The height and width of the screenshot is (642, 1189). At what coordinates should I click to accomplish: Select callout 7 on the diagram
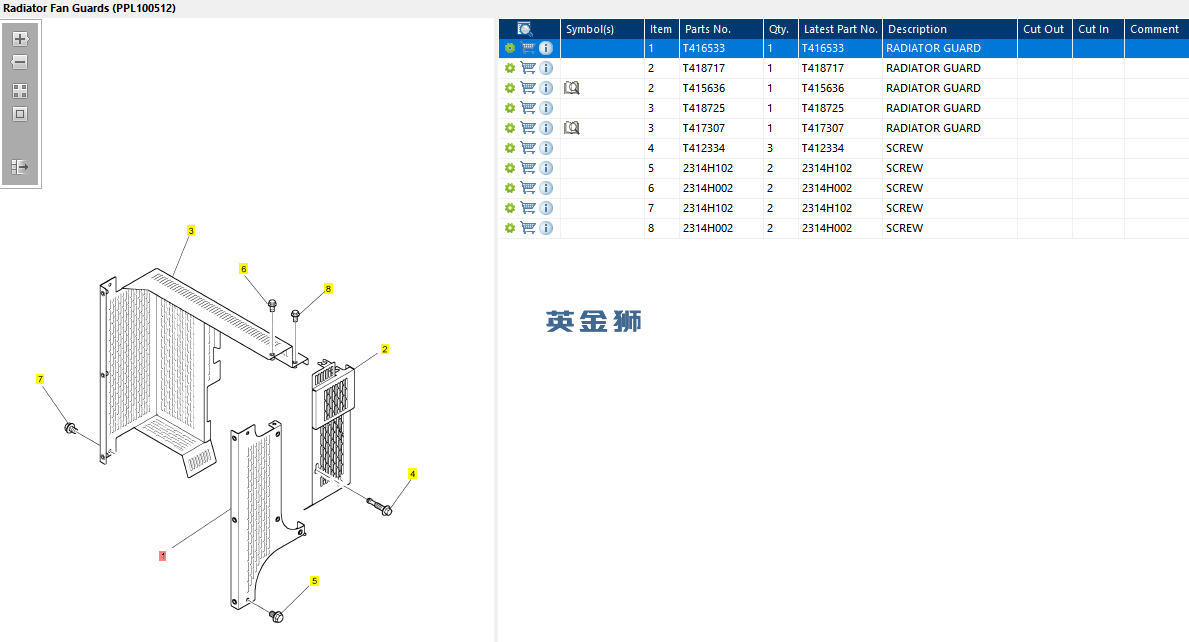(40, 379)
